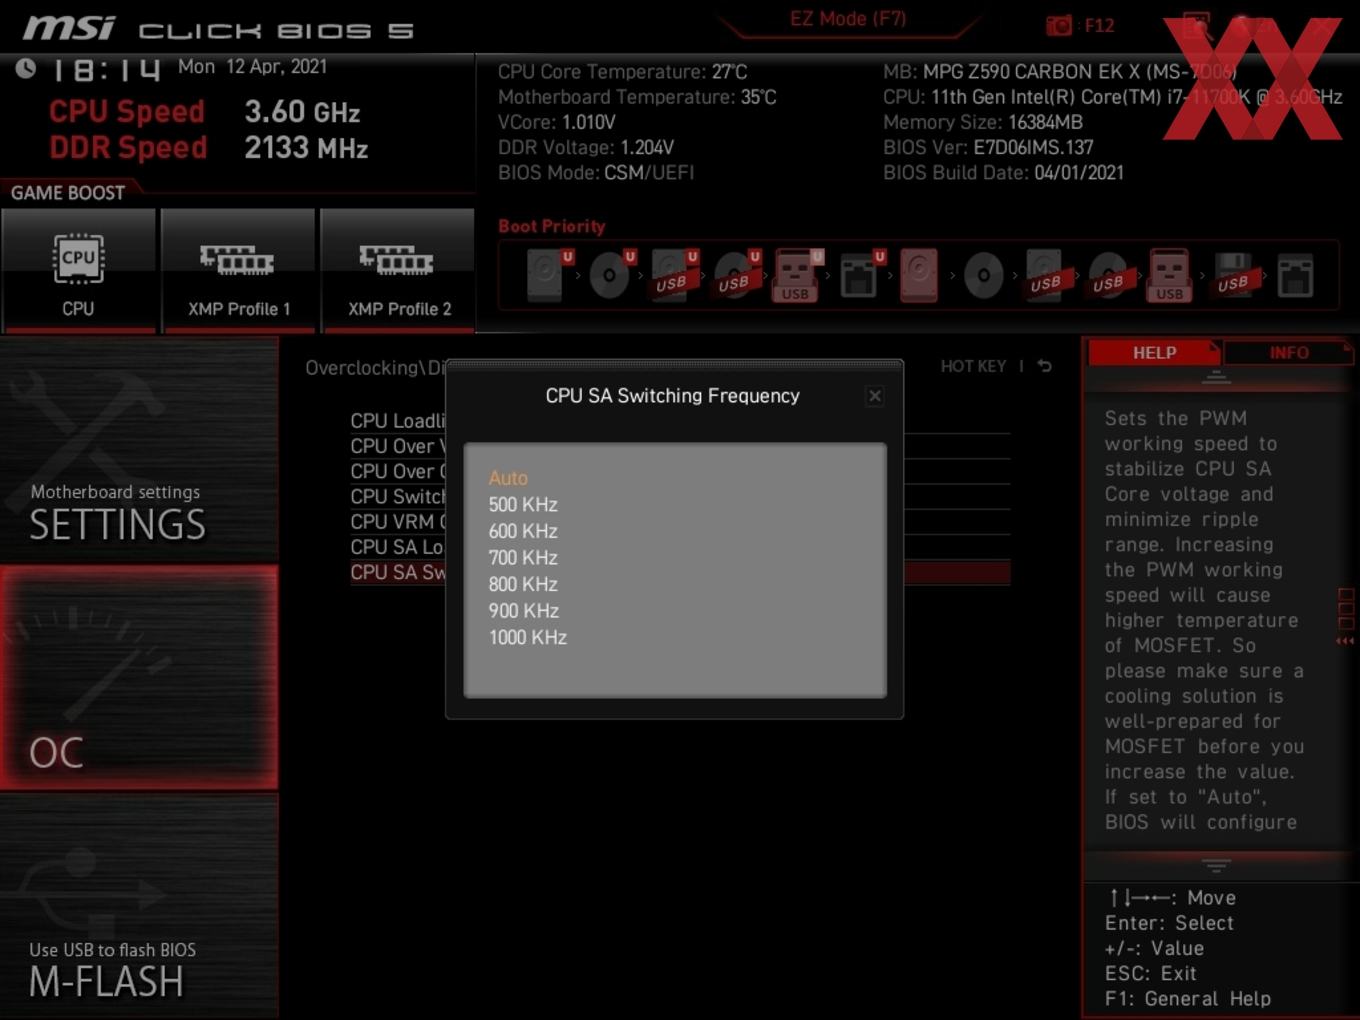The image size is (1360, 1020).
Task: Switch to the HELP tab
Action: pos(1154,353)
